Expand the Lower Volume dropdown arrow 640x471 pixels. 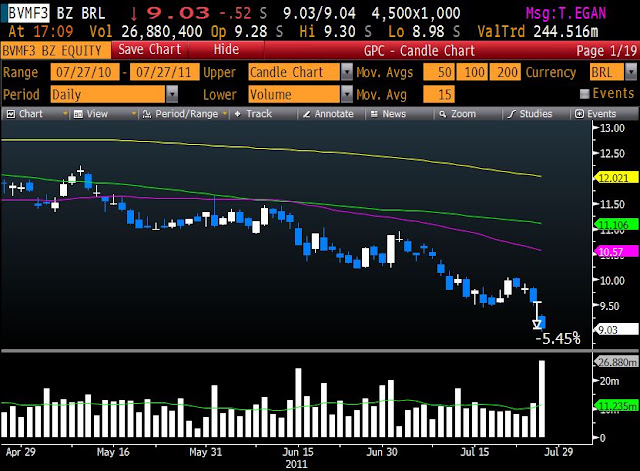coord(347,94)
